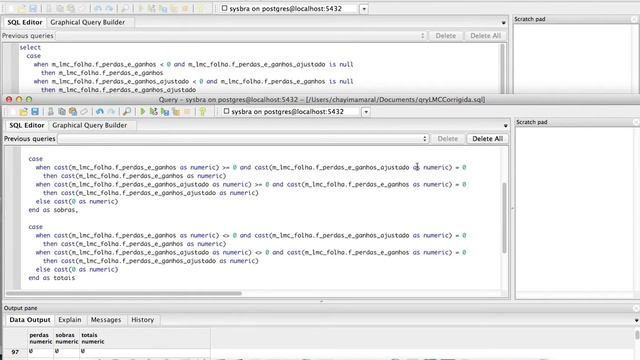Click Delete All in the background window

pos(485,36)
